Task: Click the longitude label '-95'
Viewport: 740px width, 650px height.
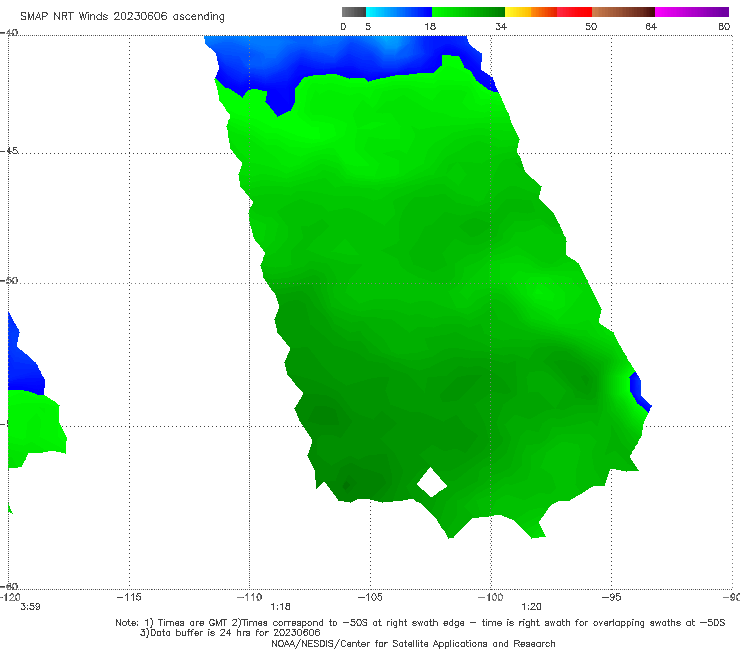Action: (612, 597)
